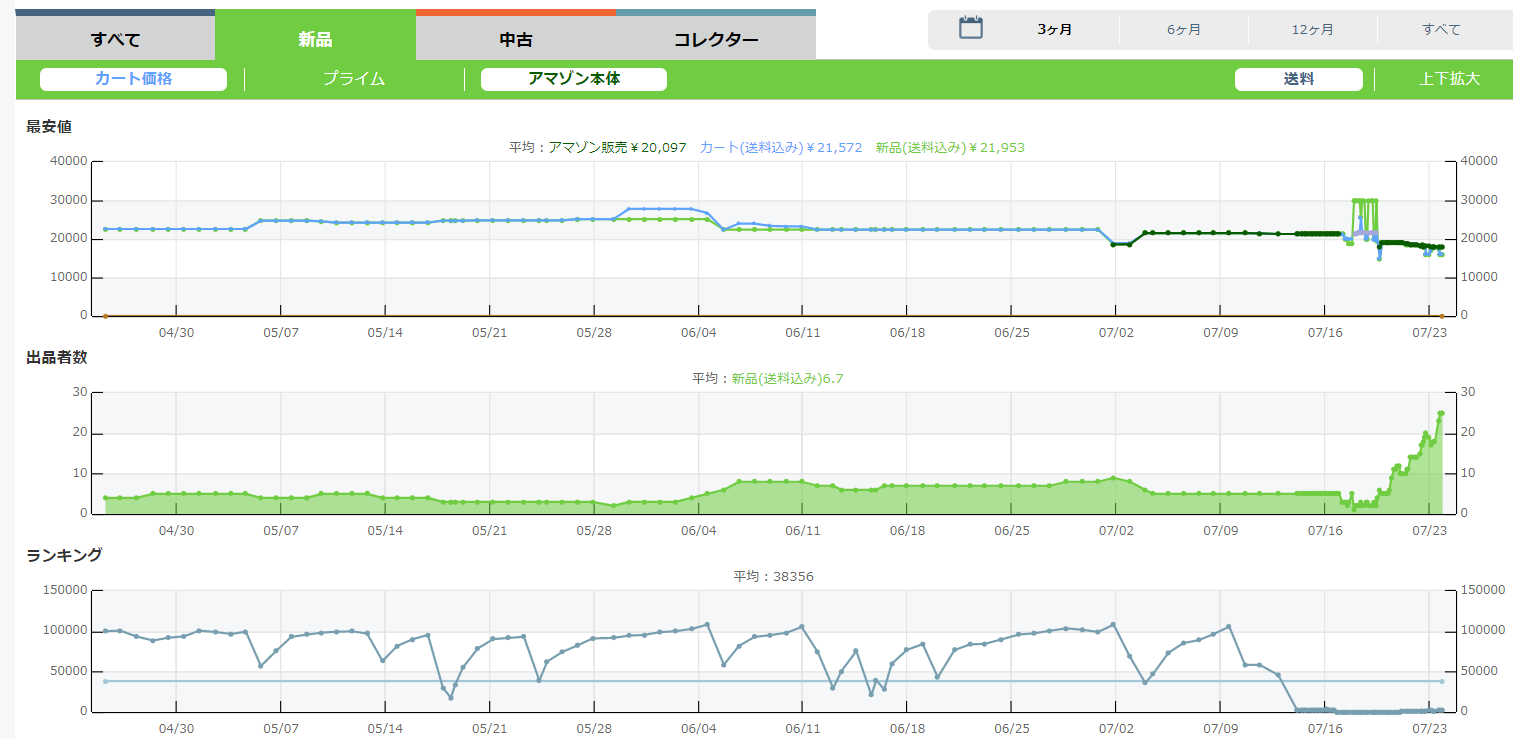Select the 3ヶ月 time range

pyautogui.click(x=1055, y=29)
